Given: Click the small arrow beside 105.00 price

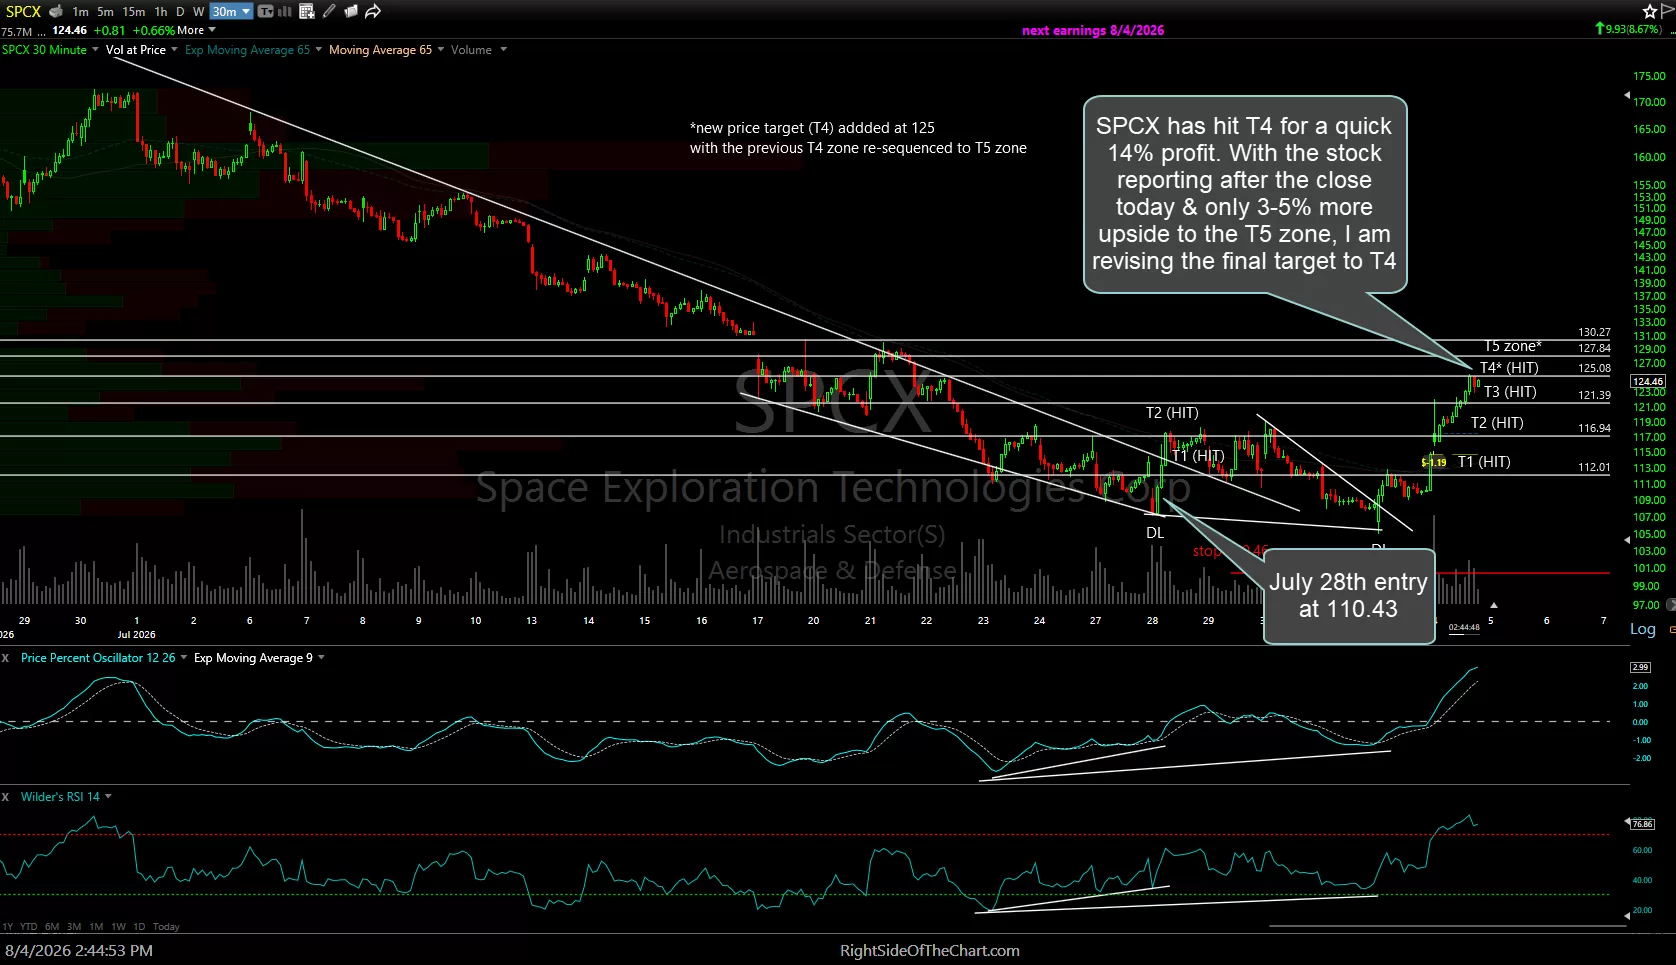Looking at the screenshot, I should [x=1625, y=540].
